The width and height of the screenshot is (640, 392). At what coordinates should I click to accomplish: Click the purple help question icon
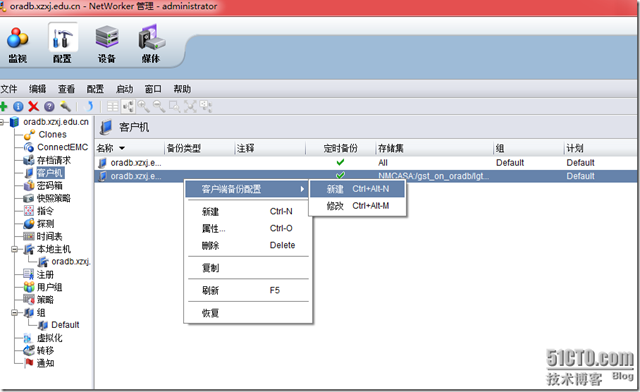point(49,107)
